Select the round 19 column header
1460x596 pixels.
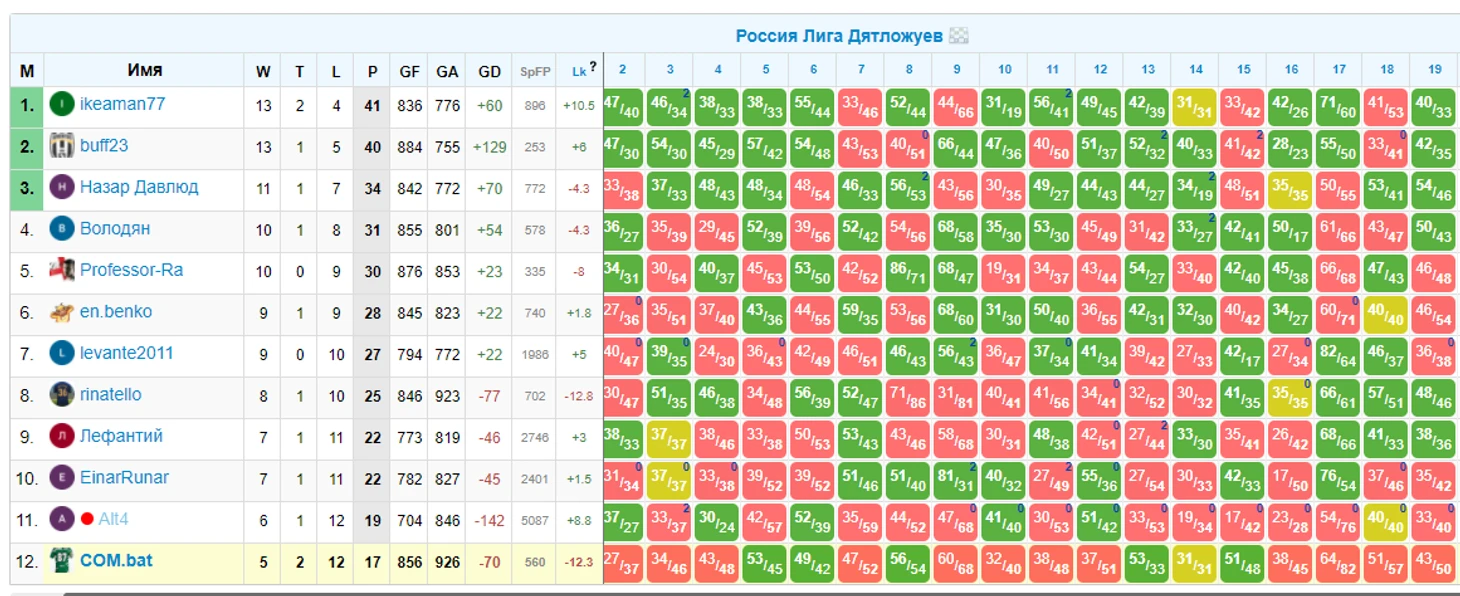[1434, 70]
